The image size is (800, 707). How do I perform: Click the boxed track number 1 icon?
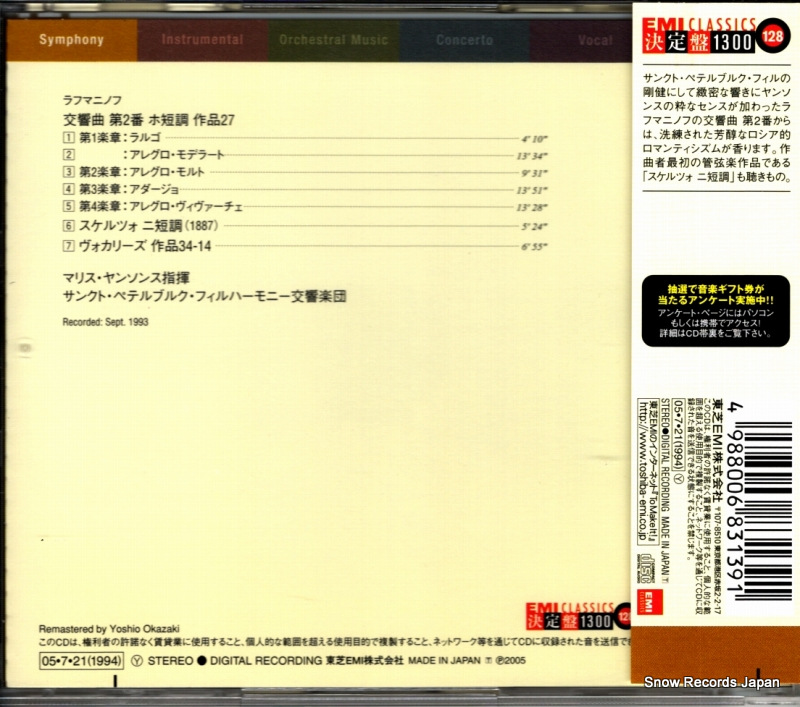(68, 136)
